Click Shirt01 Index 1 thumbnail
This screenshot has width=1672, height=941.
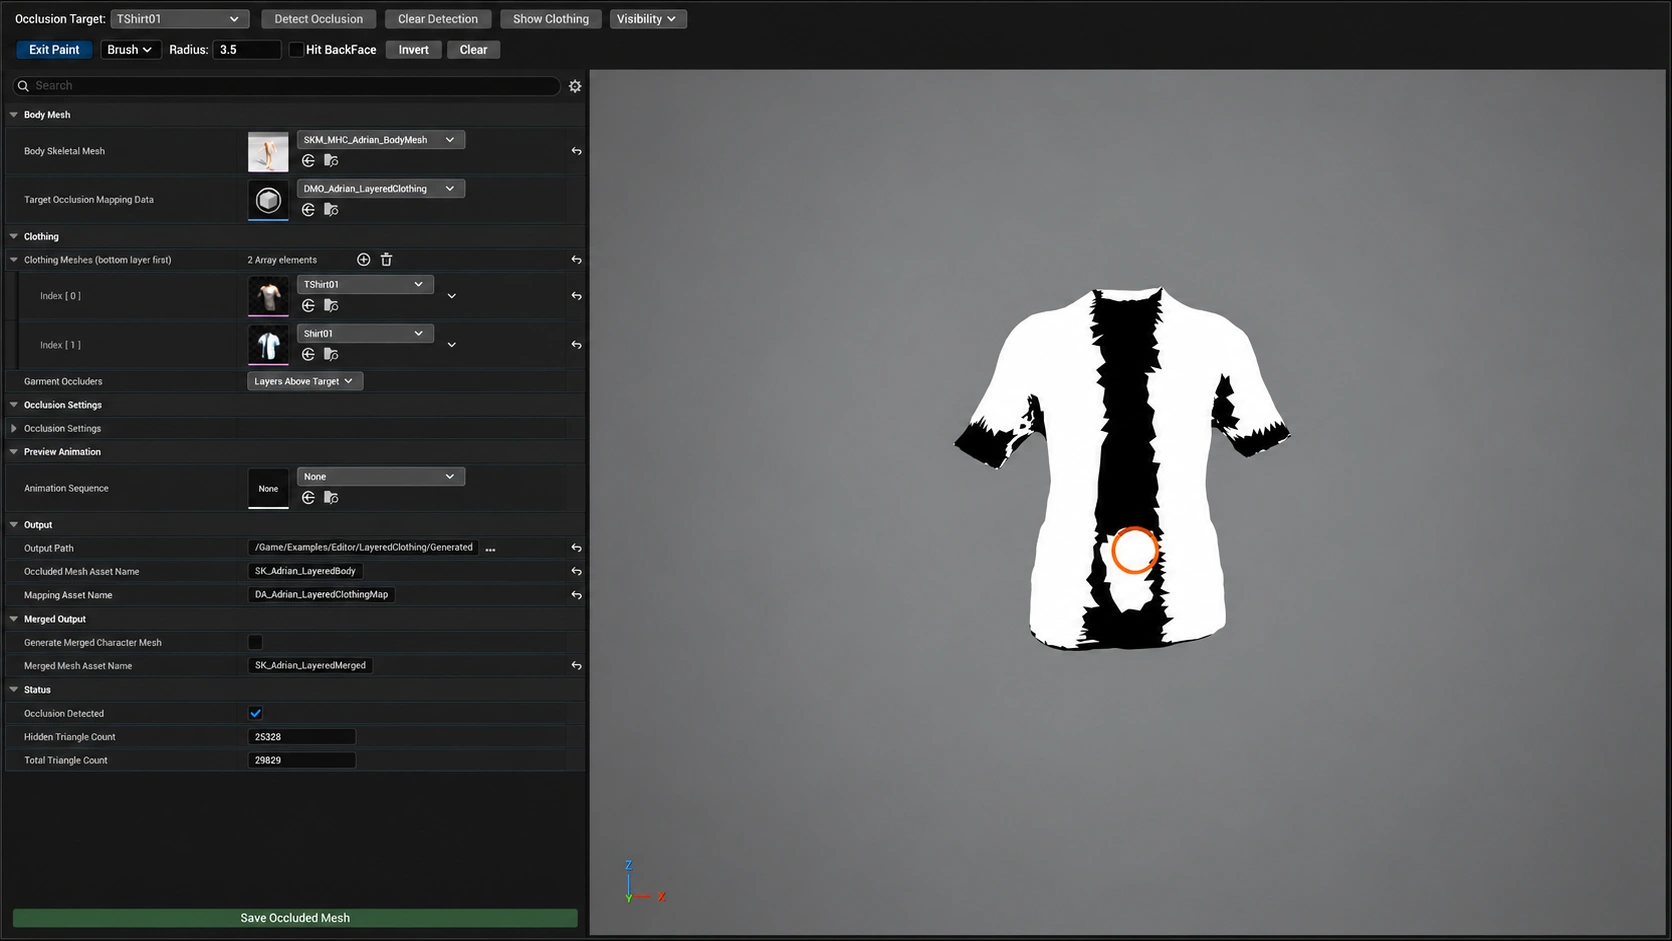[x=268, y=345]
